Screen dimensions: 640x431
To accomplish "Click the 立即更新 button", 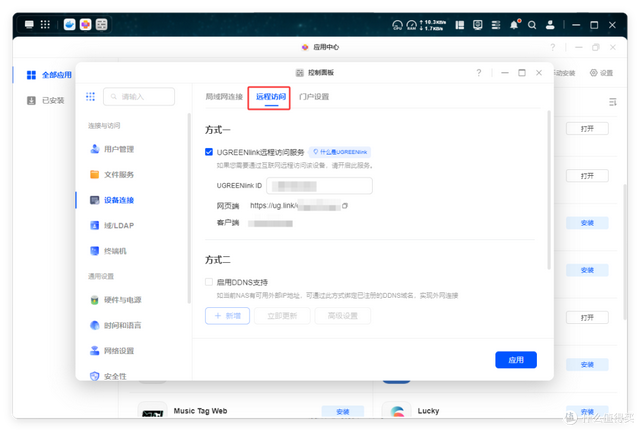I will pos(282,316).
